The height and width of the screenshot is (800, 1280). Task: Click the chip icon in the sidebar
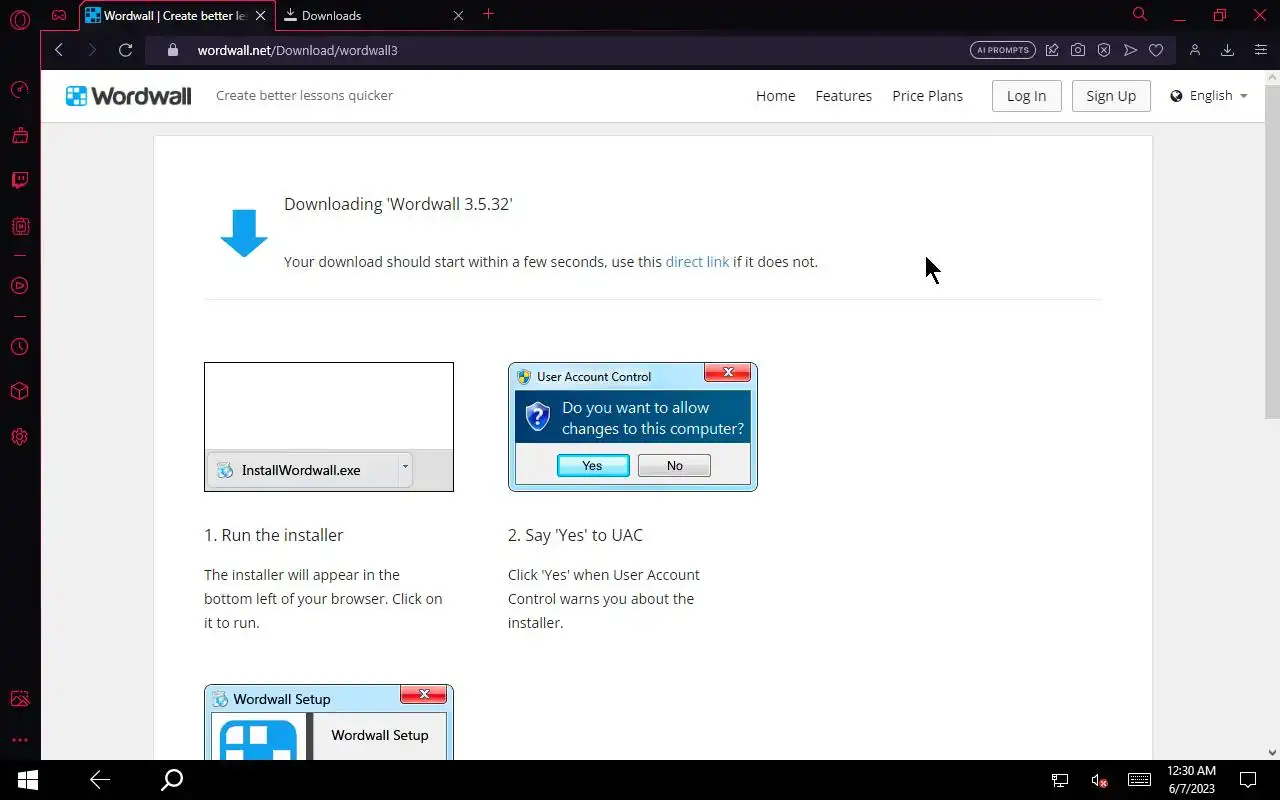click(19, 226)
